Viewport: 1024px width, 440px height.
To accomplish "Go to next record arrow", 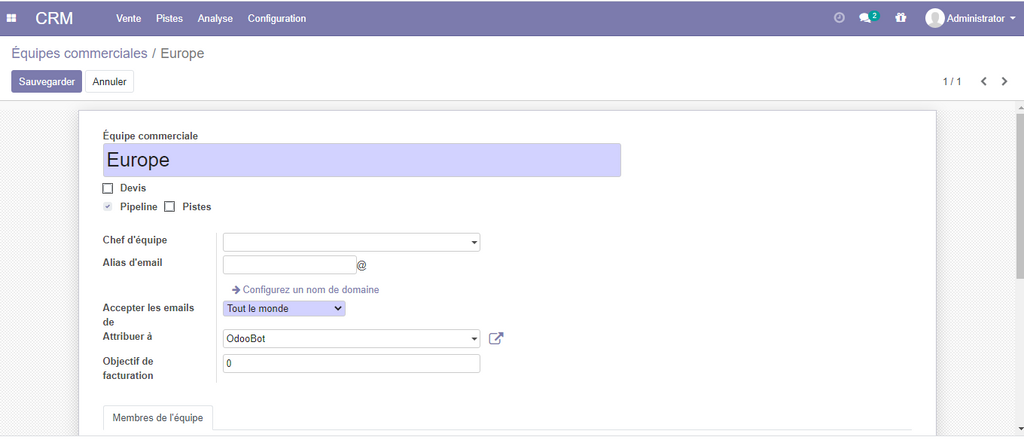I will pos(1004,81).
